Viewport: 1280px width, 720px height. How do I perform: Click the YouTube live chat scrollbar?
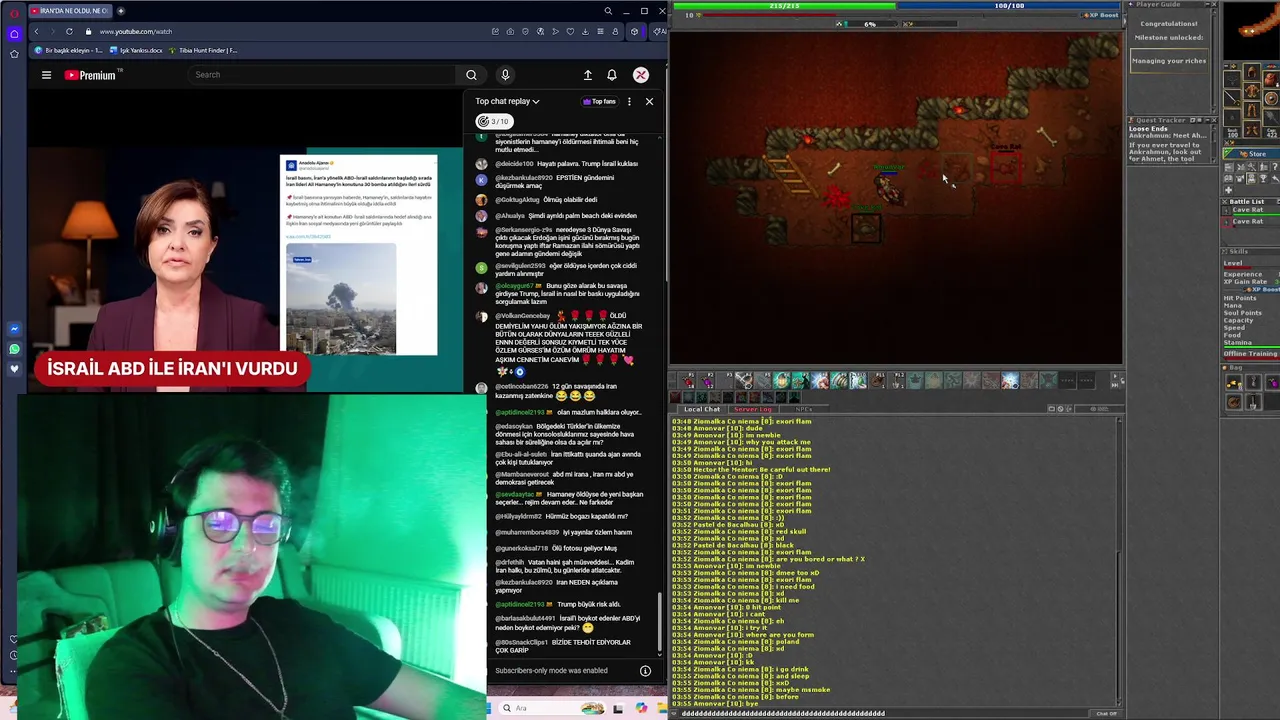tap(659, 620)
